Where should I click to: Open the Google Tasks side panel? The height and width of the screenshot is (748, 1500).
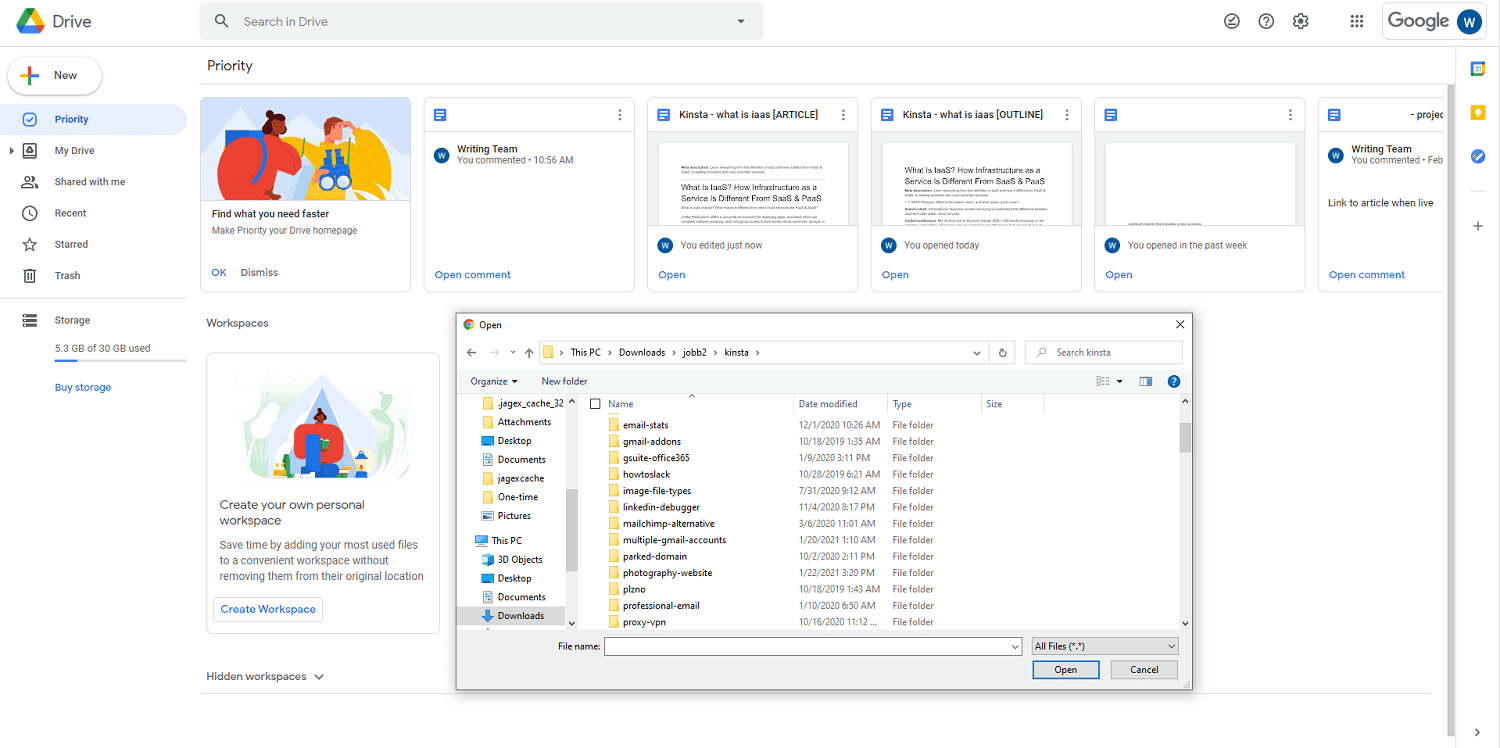[1477, 155]
